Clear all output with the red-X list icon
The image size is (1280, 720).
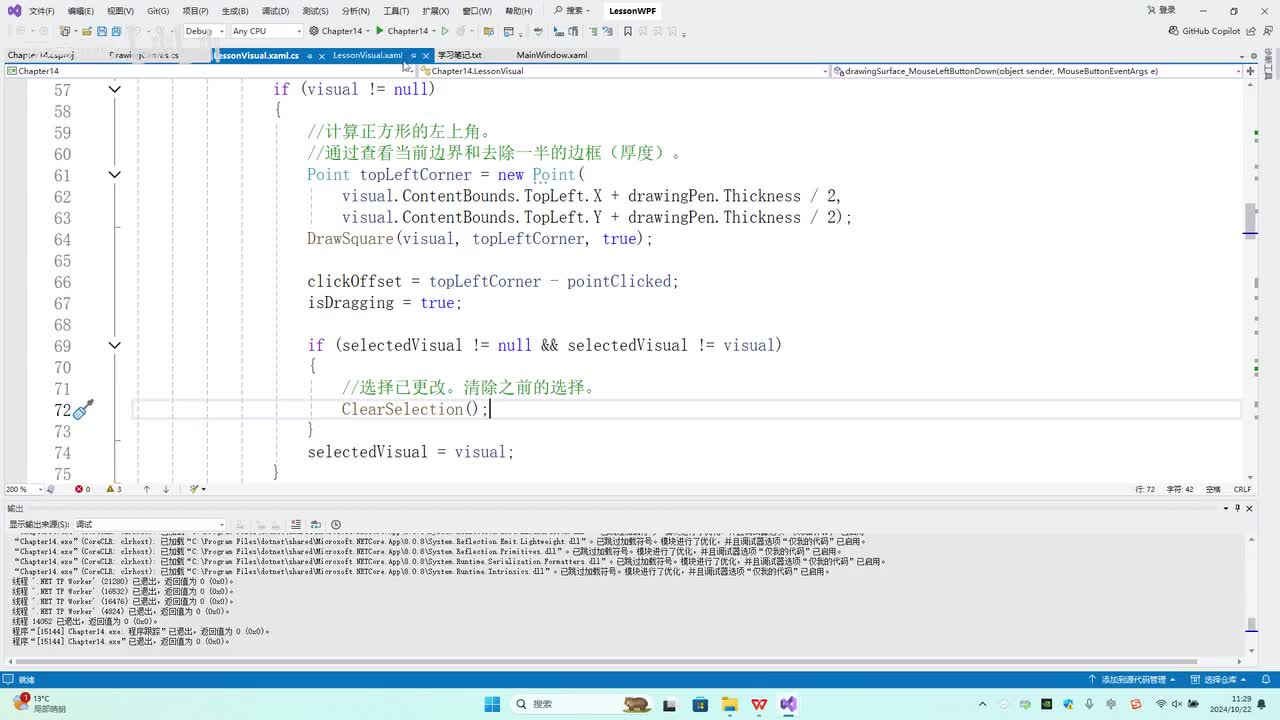click(x=296, y=524)
